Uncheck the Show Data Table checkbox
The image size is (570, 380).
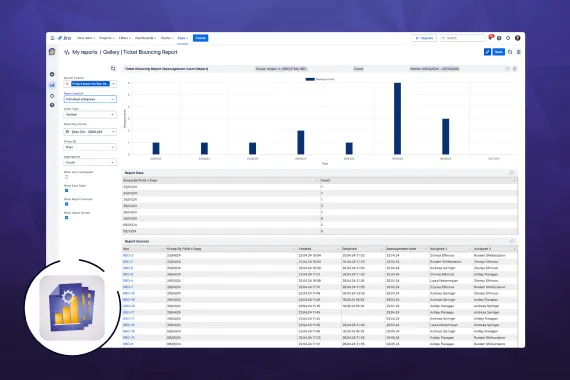[67, 191]
